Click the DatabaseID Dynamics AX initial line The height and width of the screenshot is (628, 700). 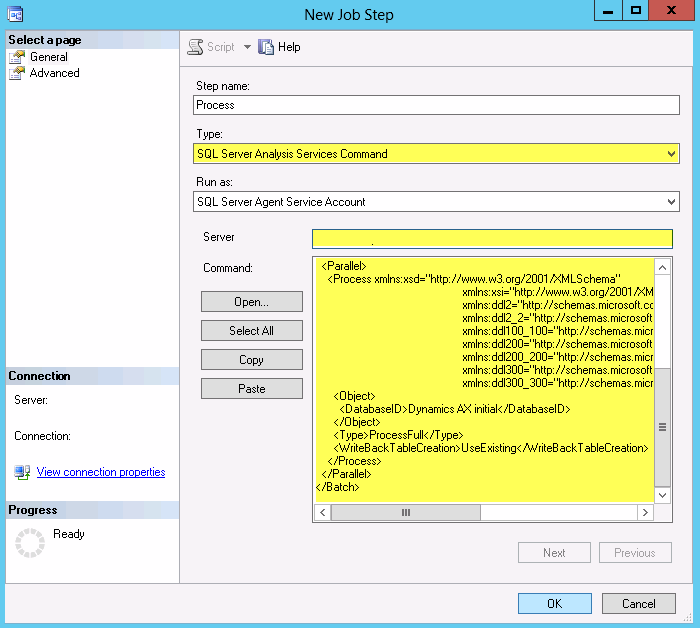point(454,409)
